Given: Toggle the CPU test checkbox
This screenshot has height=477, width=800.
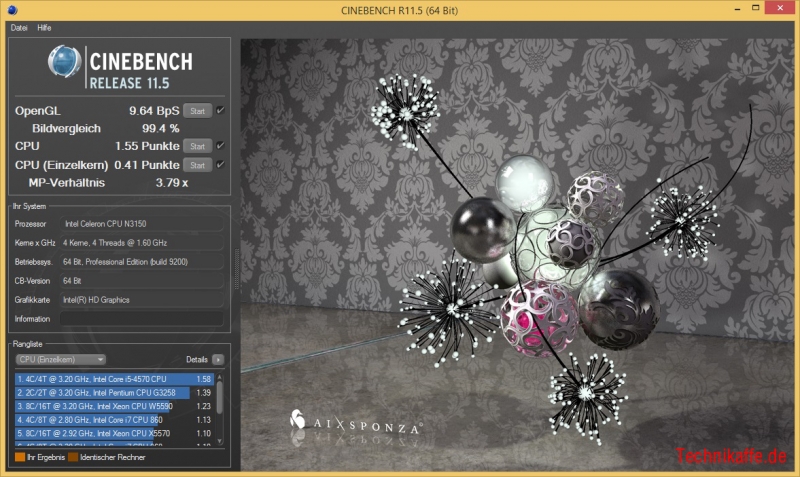Looking at the screenshot, I should (220, 145).
